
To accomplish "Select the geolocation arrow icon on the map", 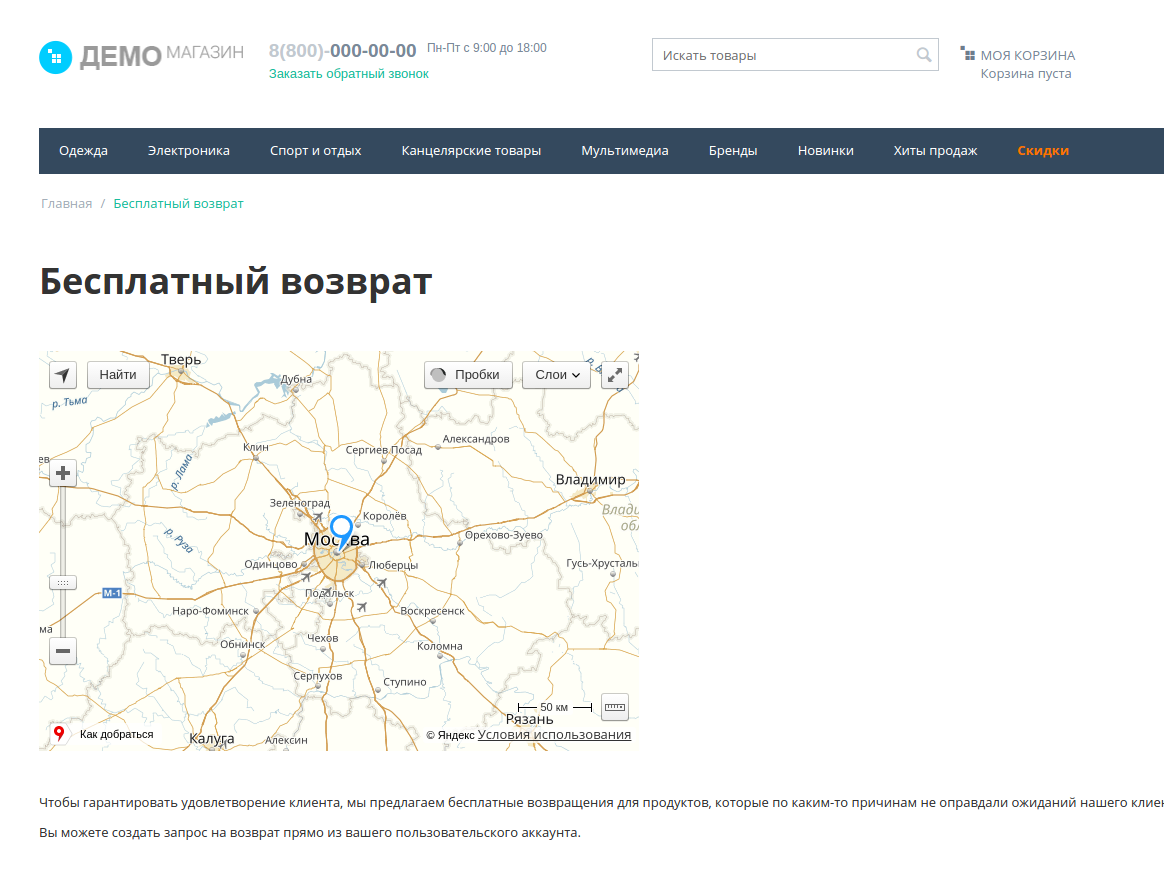I will 62,374.
